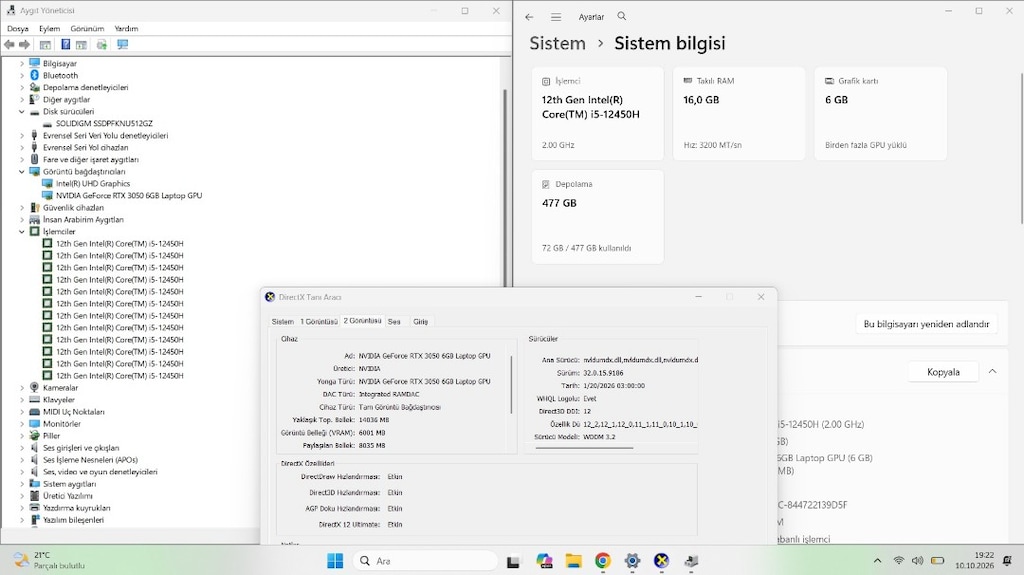Click the Piller battery icon in the tree
Screen dimensions: 1024x575
click(35, 435)
